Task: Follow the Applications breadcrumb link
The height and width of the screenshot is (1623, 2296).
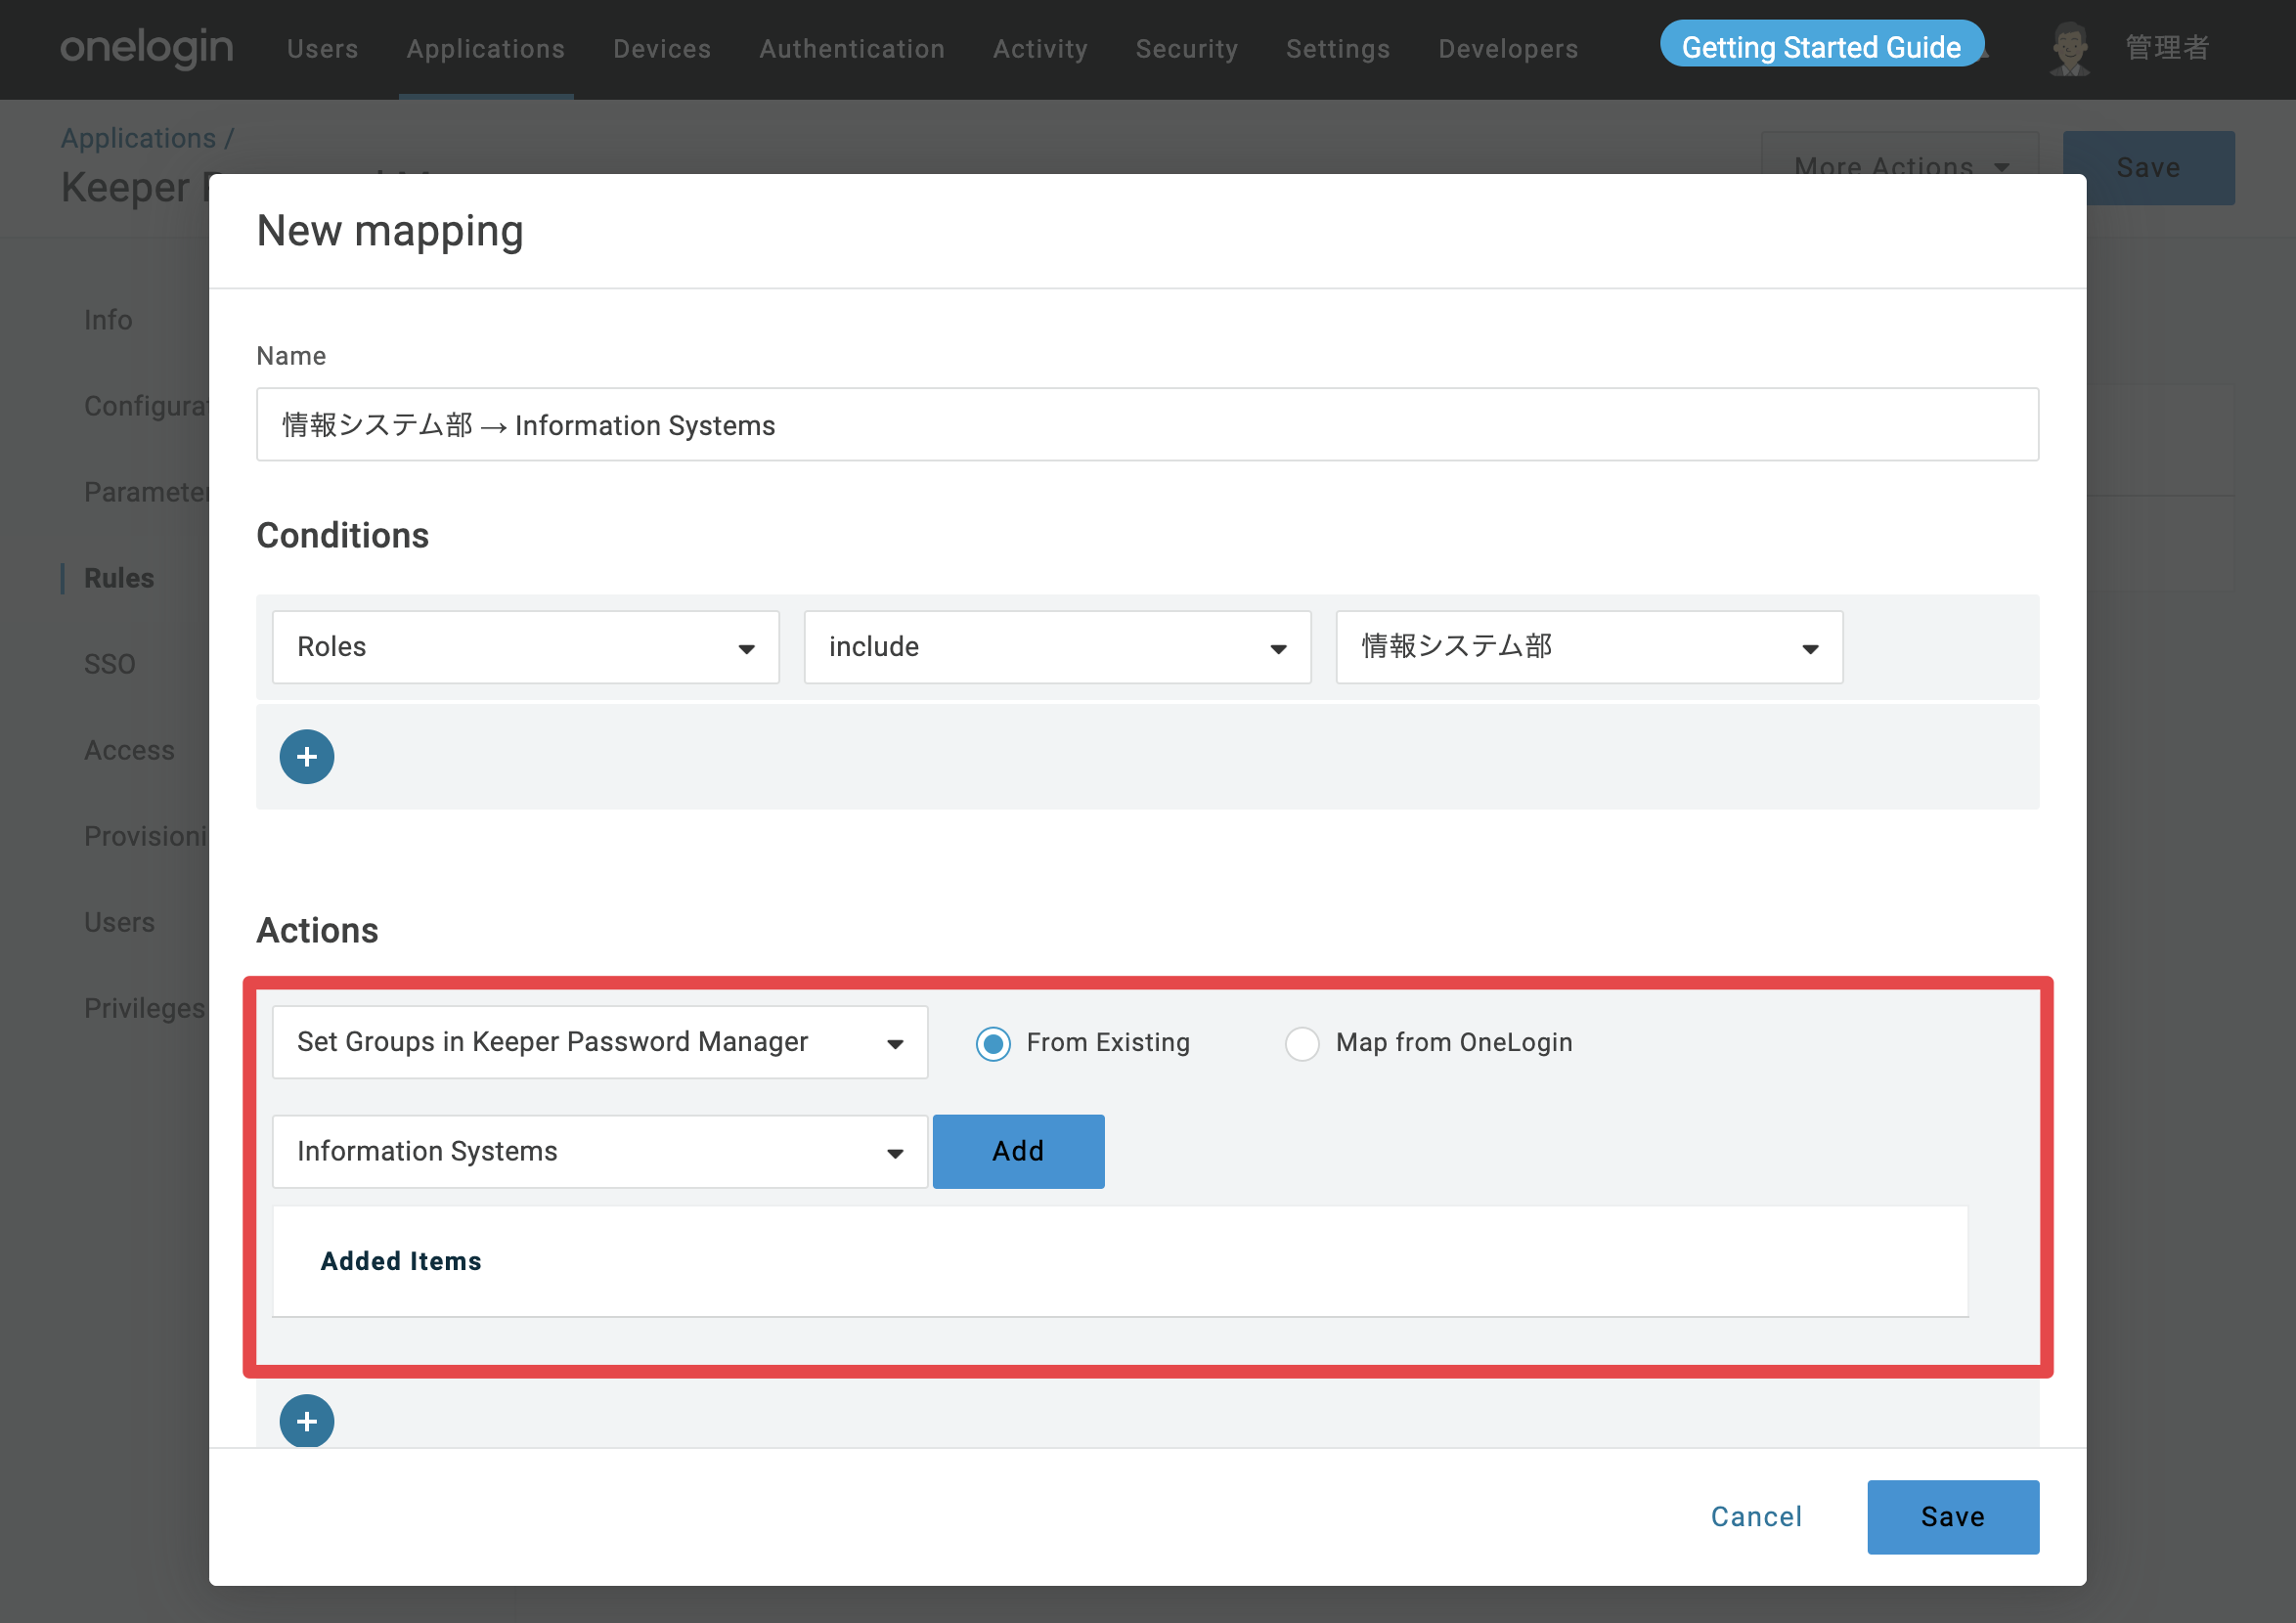Action: point(138,138)
